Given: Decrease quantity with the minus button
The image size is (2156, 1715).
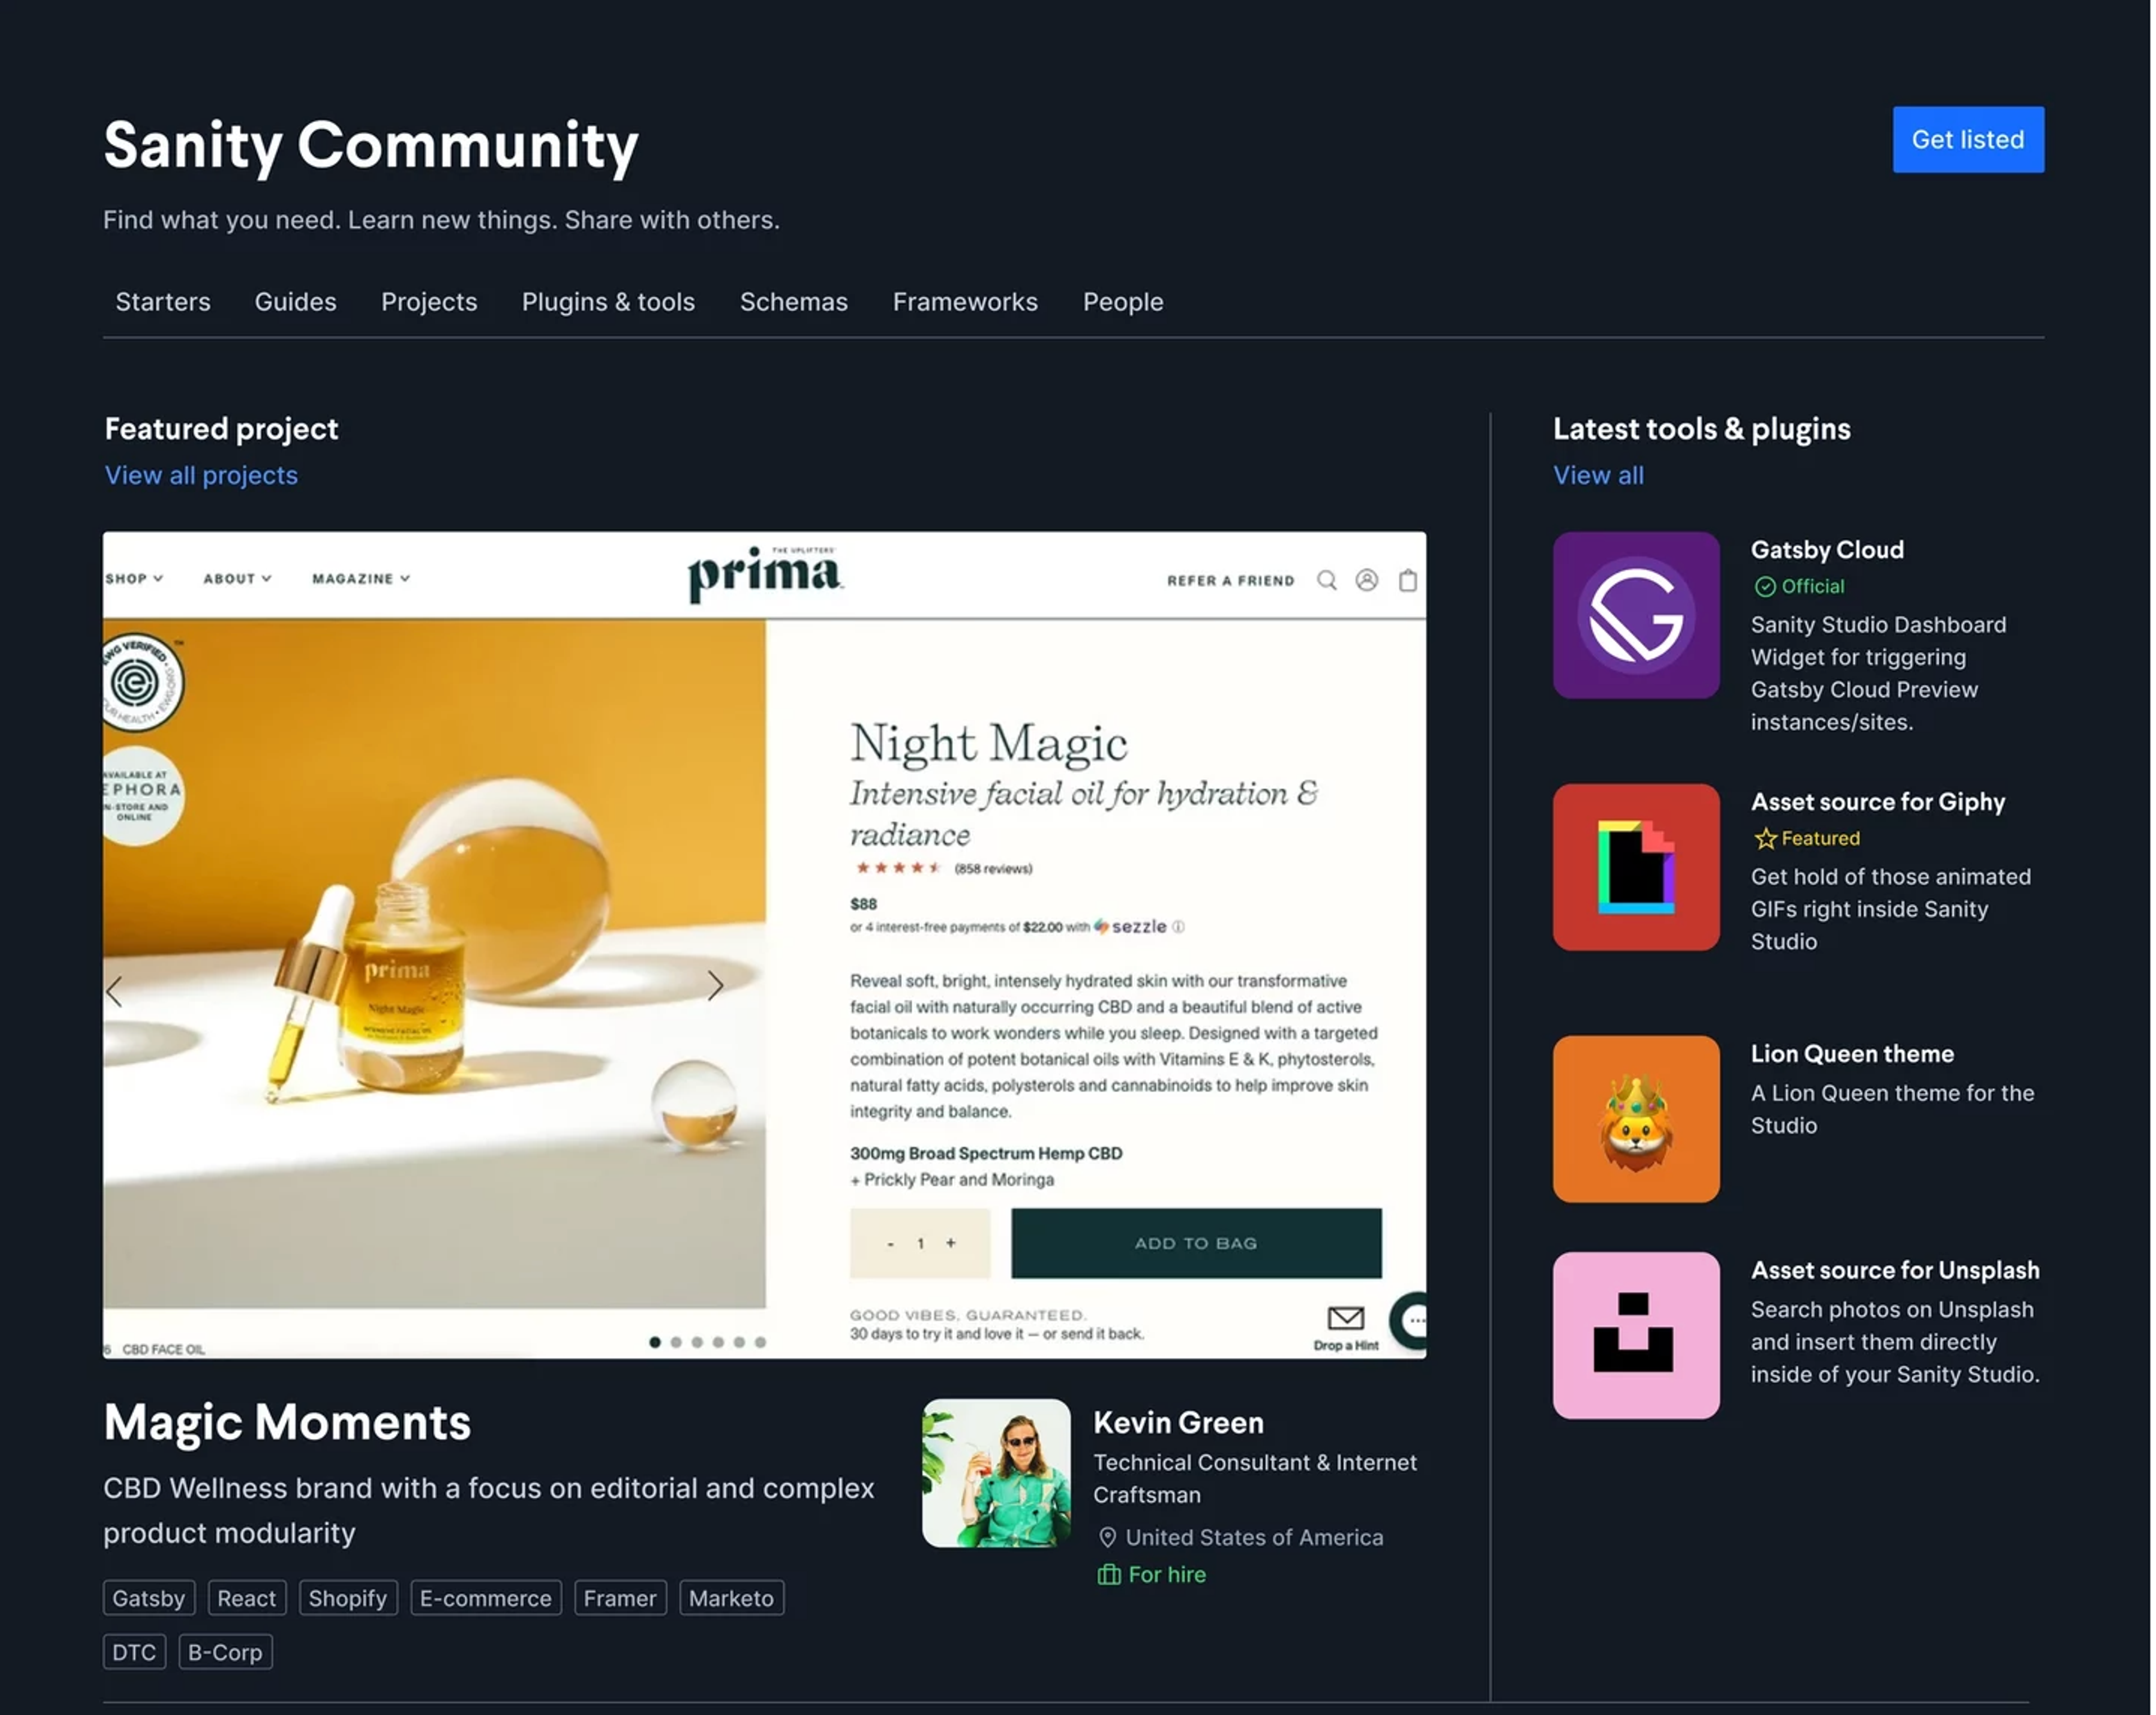Looking at the screenshot, I should click(x=890, y=1244).
